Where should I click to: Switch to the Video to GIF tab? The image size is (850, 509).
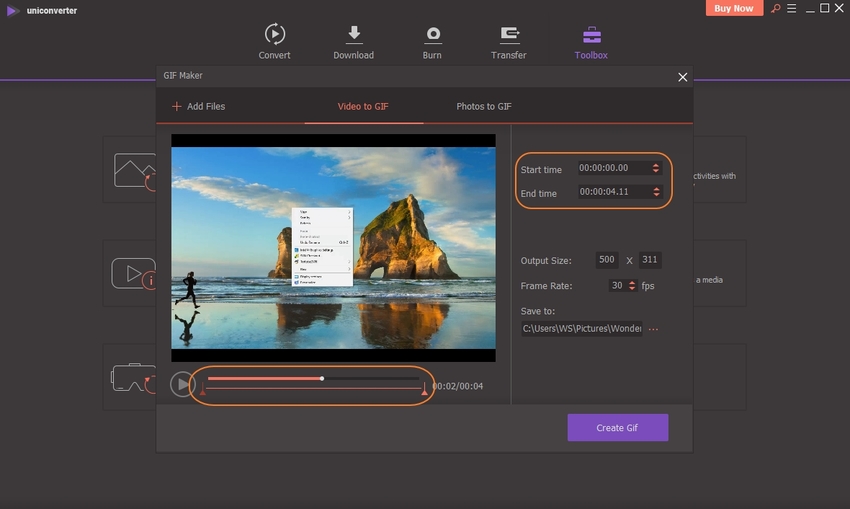(x=362, y=106)
